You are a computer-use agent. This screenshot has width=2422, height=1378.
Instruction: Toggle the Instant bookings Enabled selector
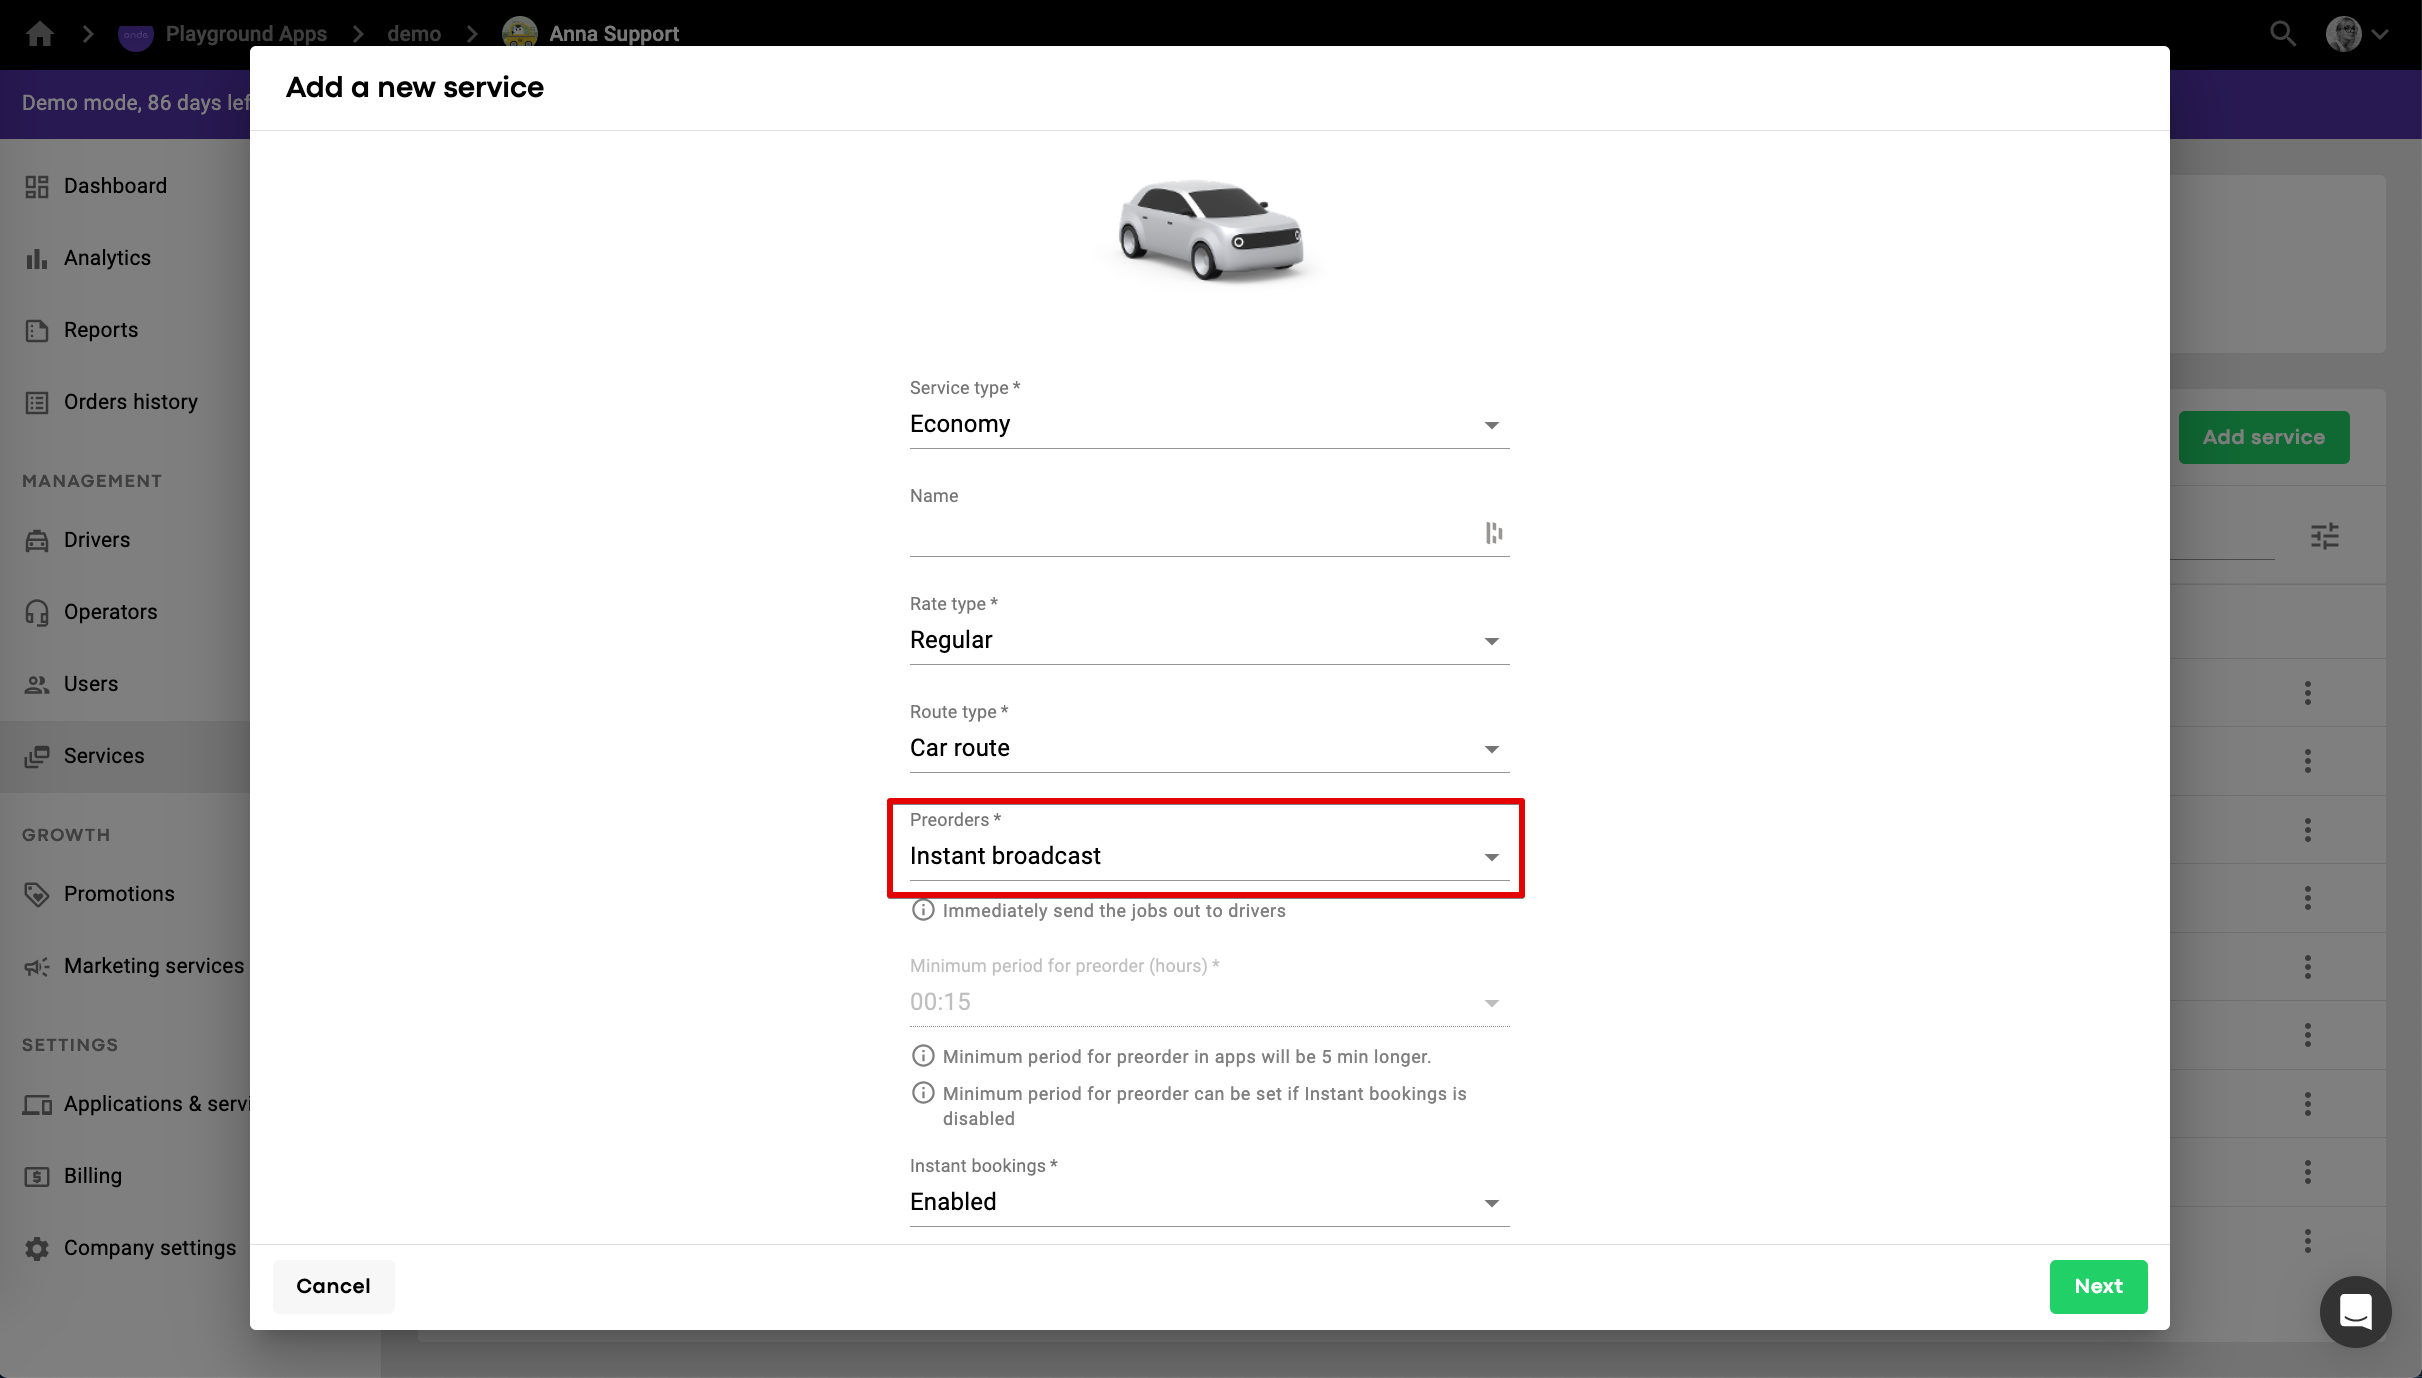tap(1208, 1203)
